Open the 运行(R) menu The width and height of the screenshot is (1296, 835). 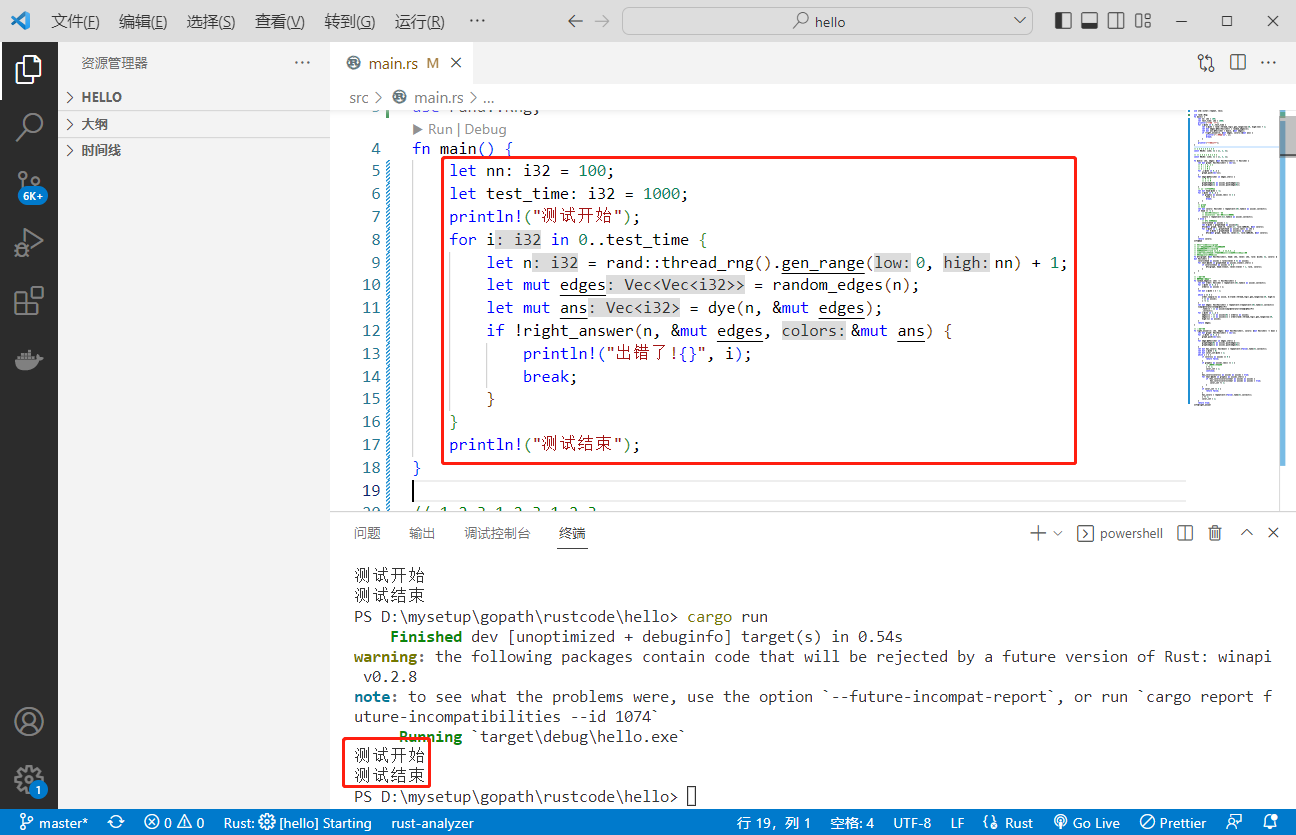coord(420,21)
